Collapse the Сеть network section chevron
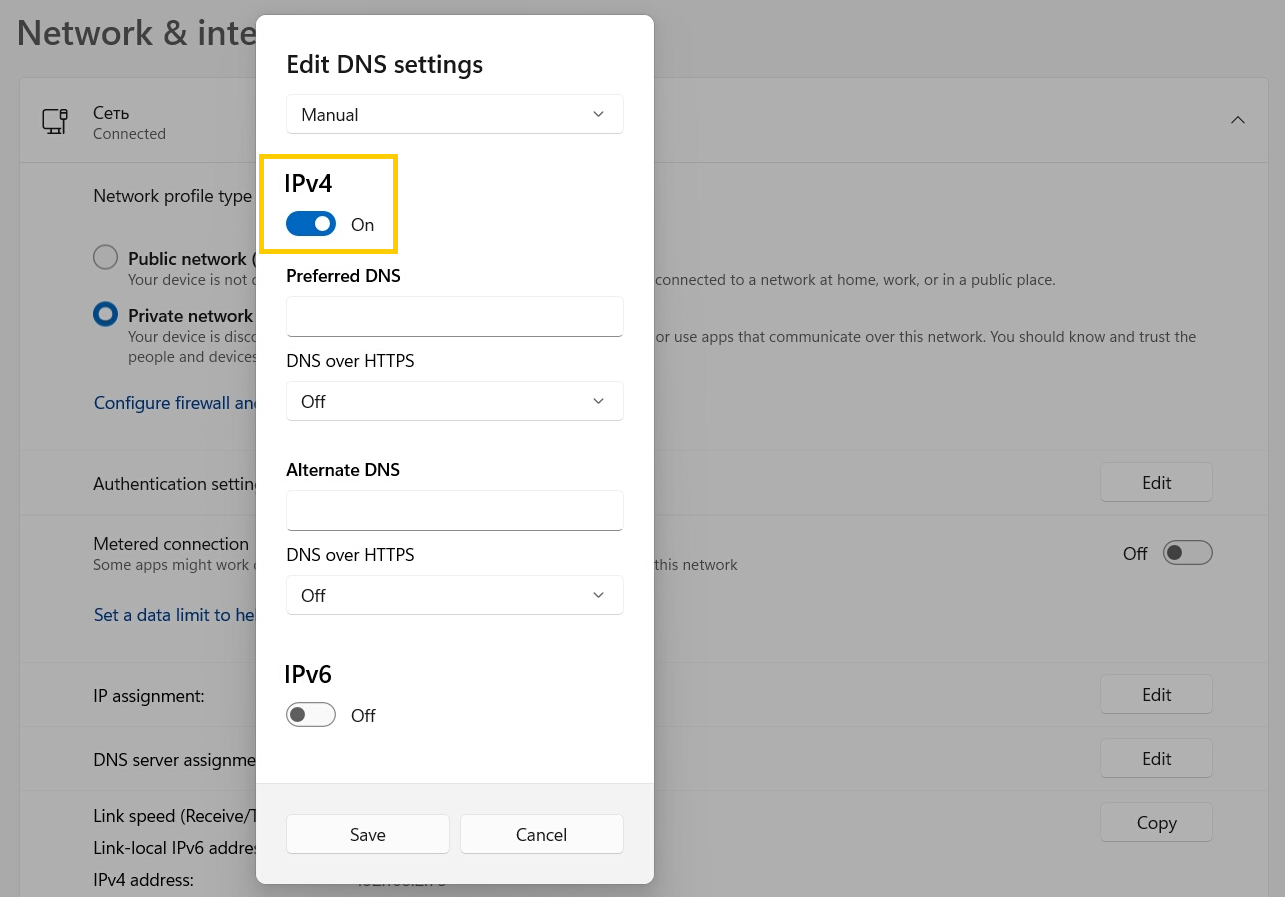Image resolution: width=1285 pixels, height=897 pixels. [x=1237, y=120]
